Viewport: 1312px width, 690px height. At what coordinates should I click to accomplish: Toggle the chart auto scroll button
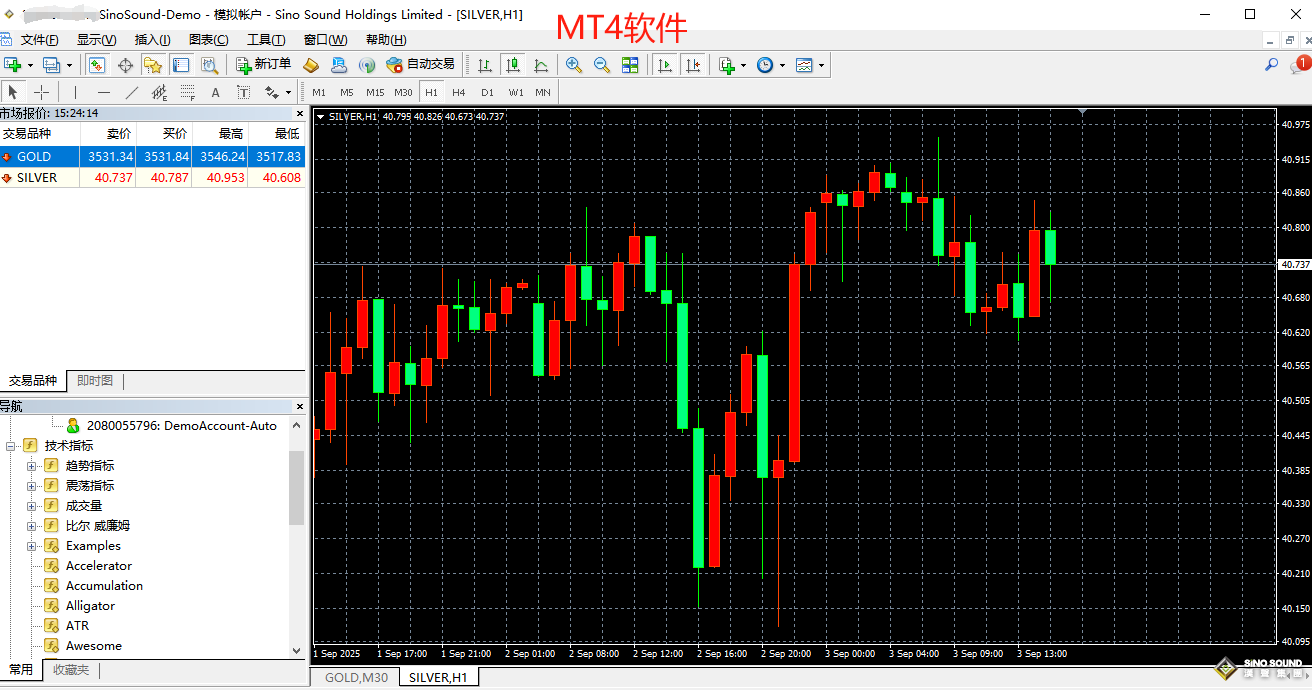tap(664, 65)
